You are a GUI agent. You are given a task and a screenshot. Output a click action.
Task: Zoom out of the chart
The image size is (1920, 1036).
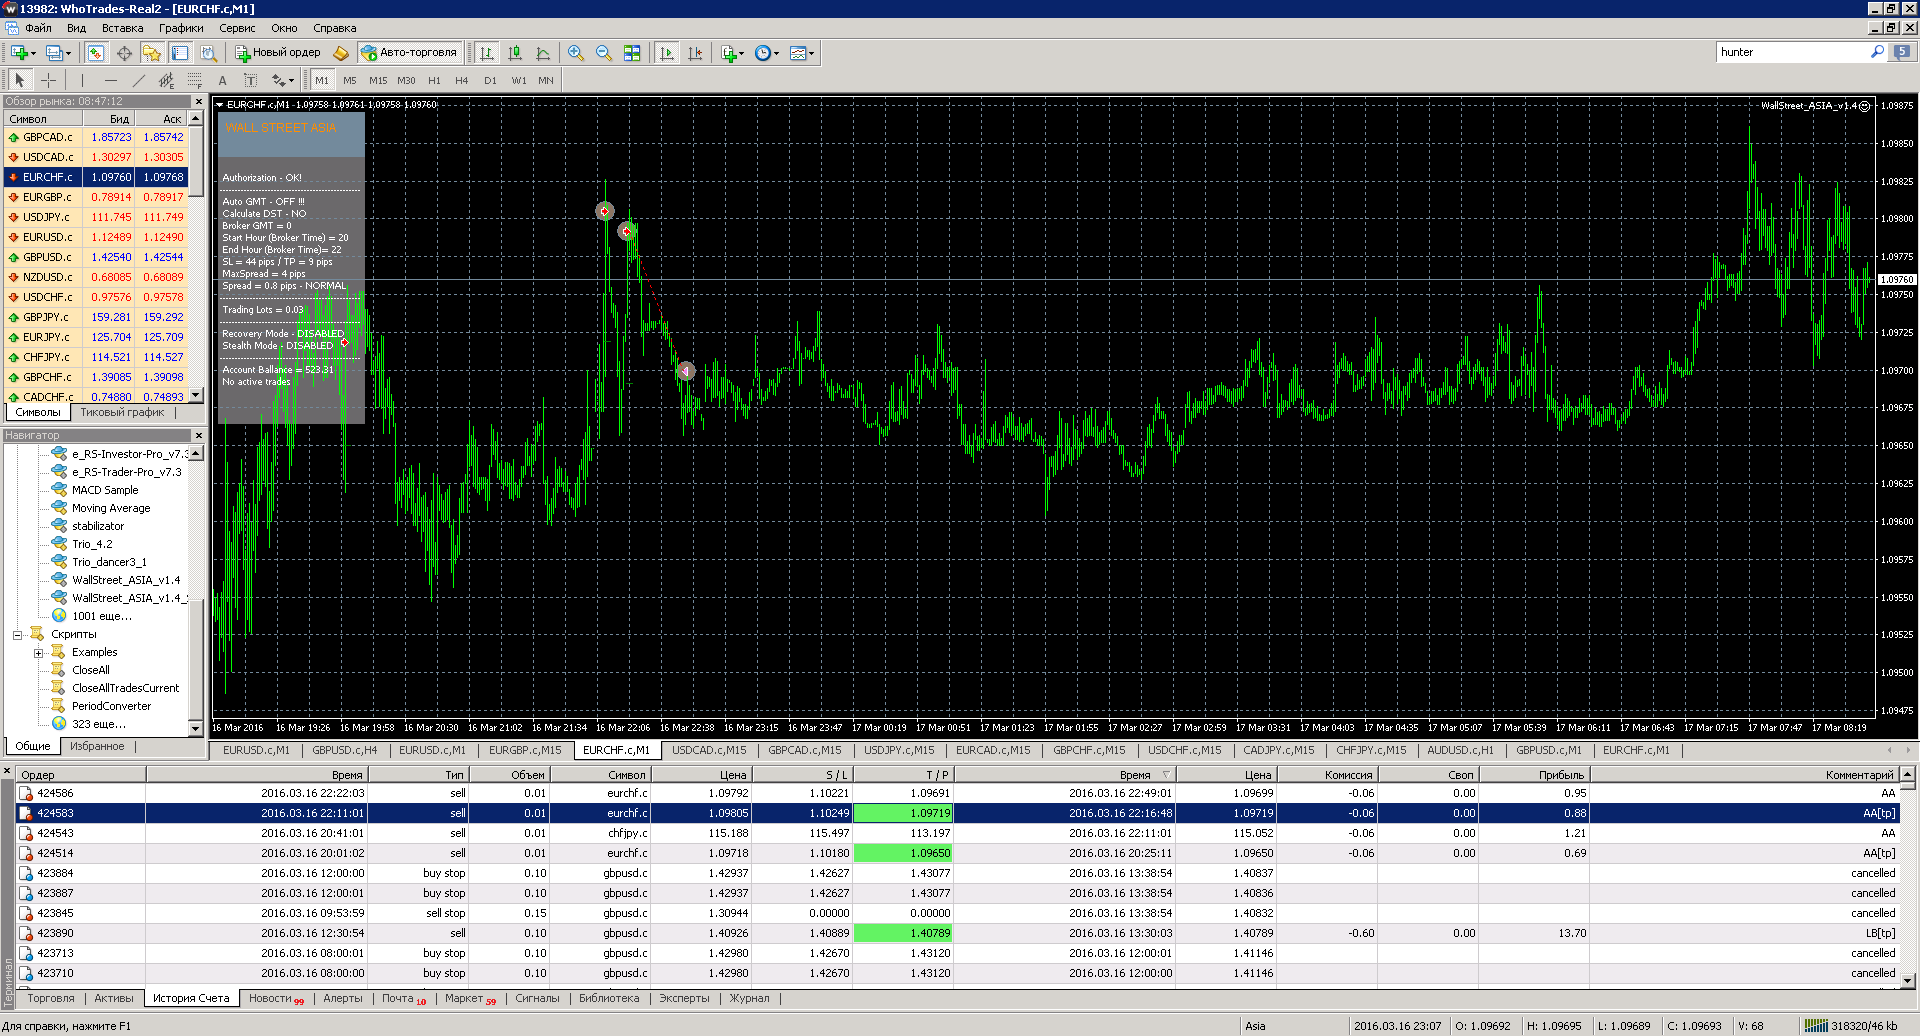coord(604,53)
